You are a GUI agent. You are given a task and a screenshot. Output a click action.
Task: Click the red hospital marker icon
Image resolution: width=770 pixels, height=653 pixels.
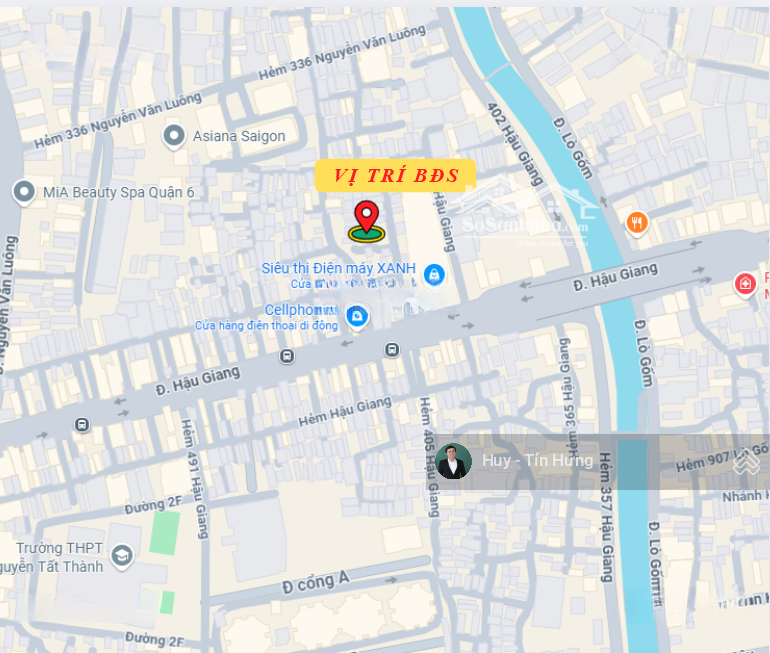tap(745, 284)
